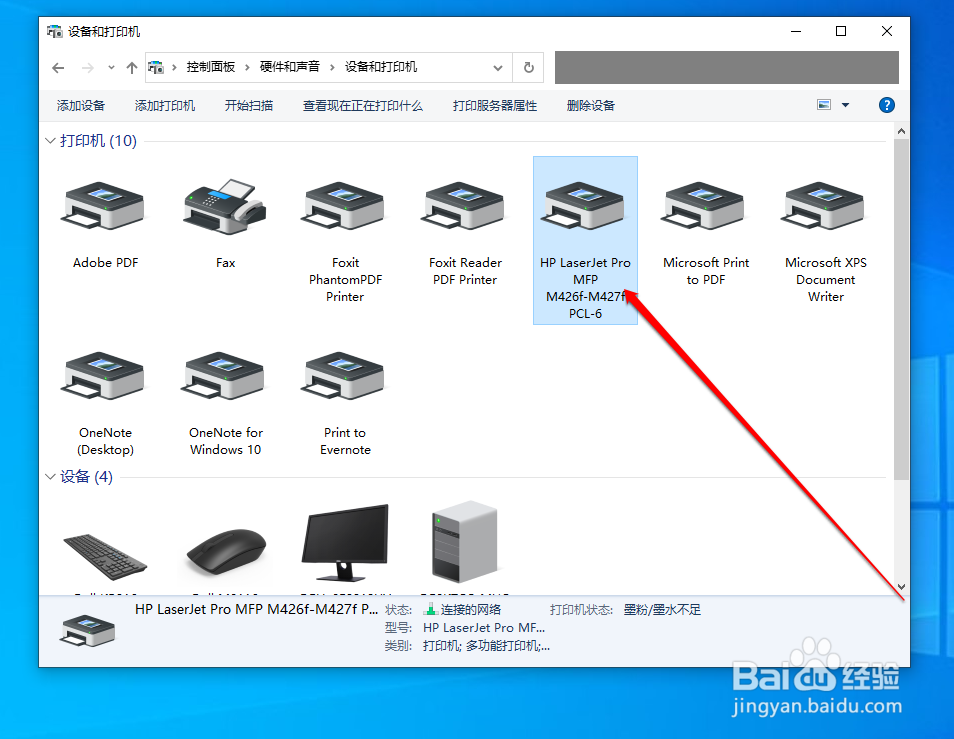Click 删除设备 in the toolbar
Viewport: 954px width, 739px height.
point(591,106)
